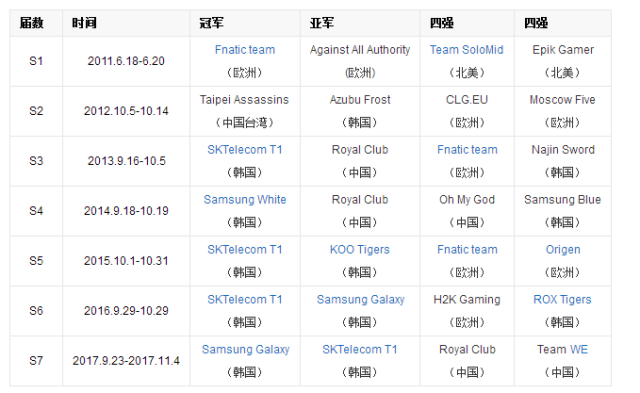Click SKTelecom T1 champion link for S5

click(x=245, y=250)
